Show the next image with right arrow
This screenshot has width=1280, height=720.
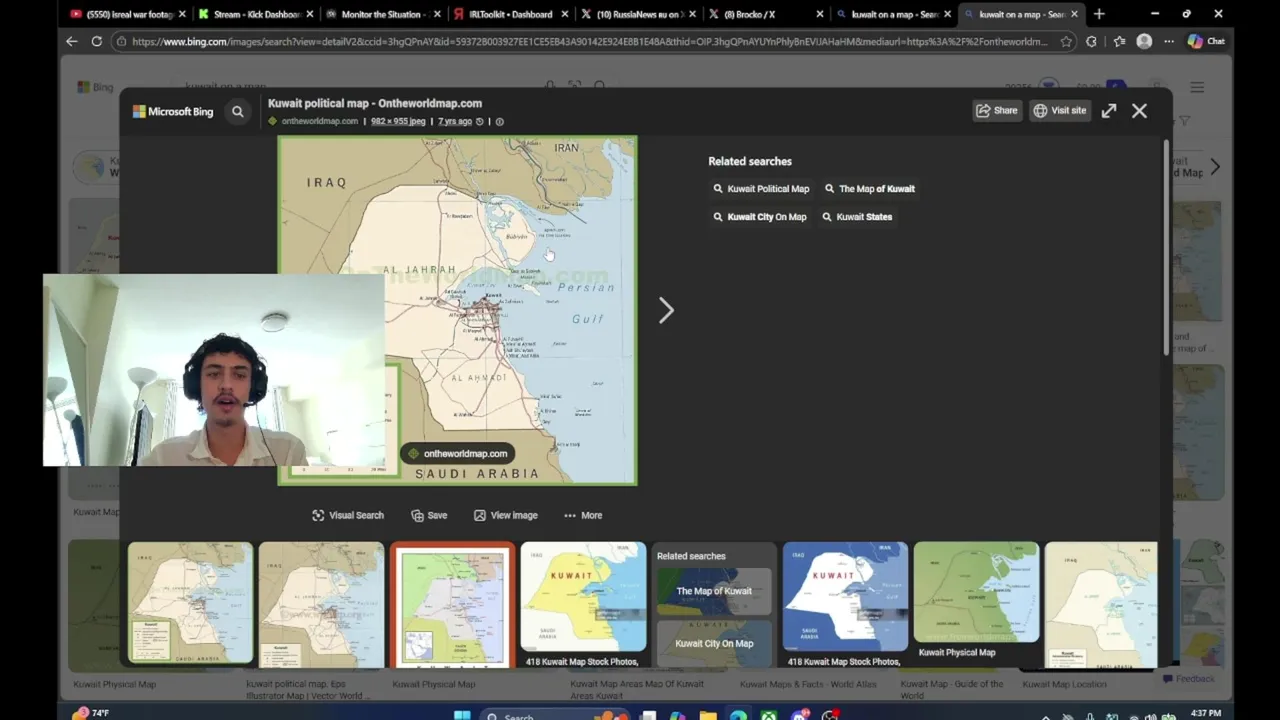point(666,310)
